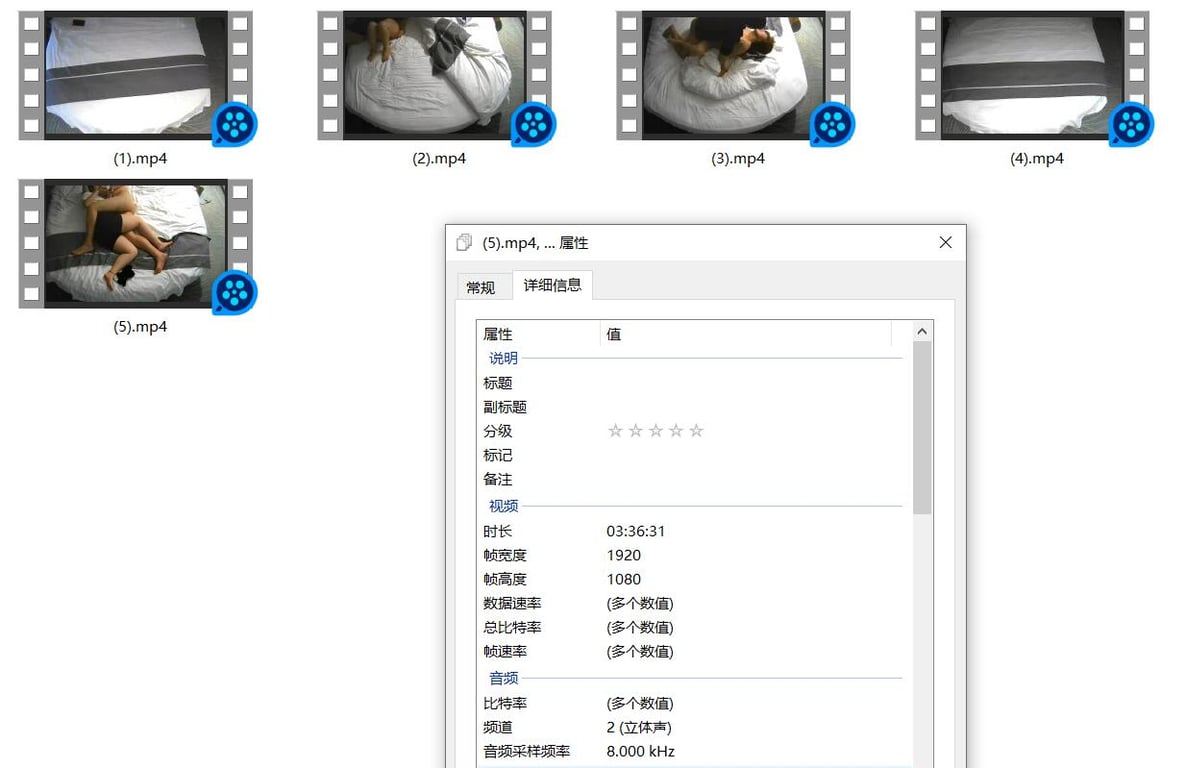Select the (2).mp4 video thumbnail
1186x768 pixels.
(435, 76)
